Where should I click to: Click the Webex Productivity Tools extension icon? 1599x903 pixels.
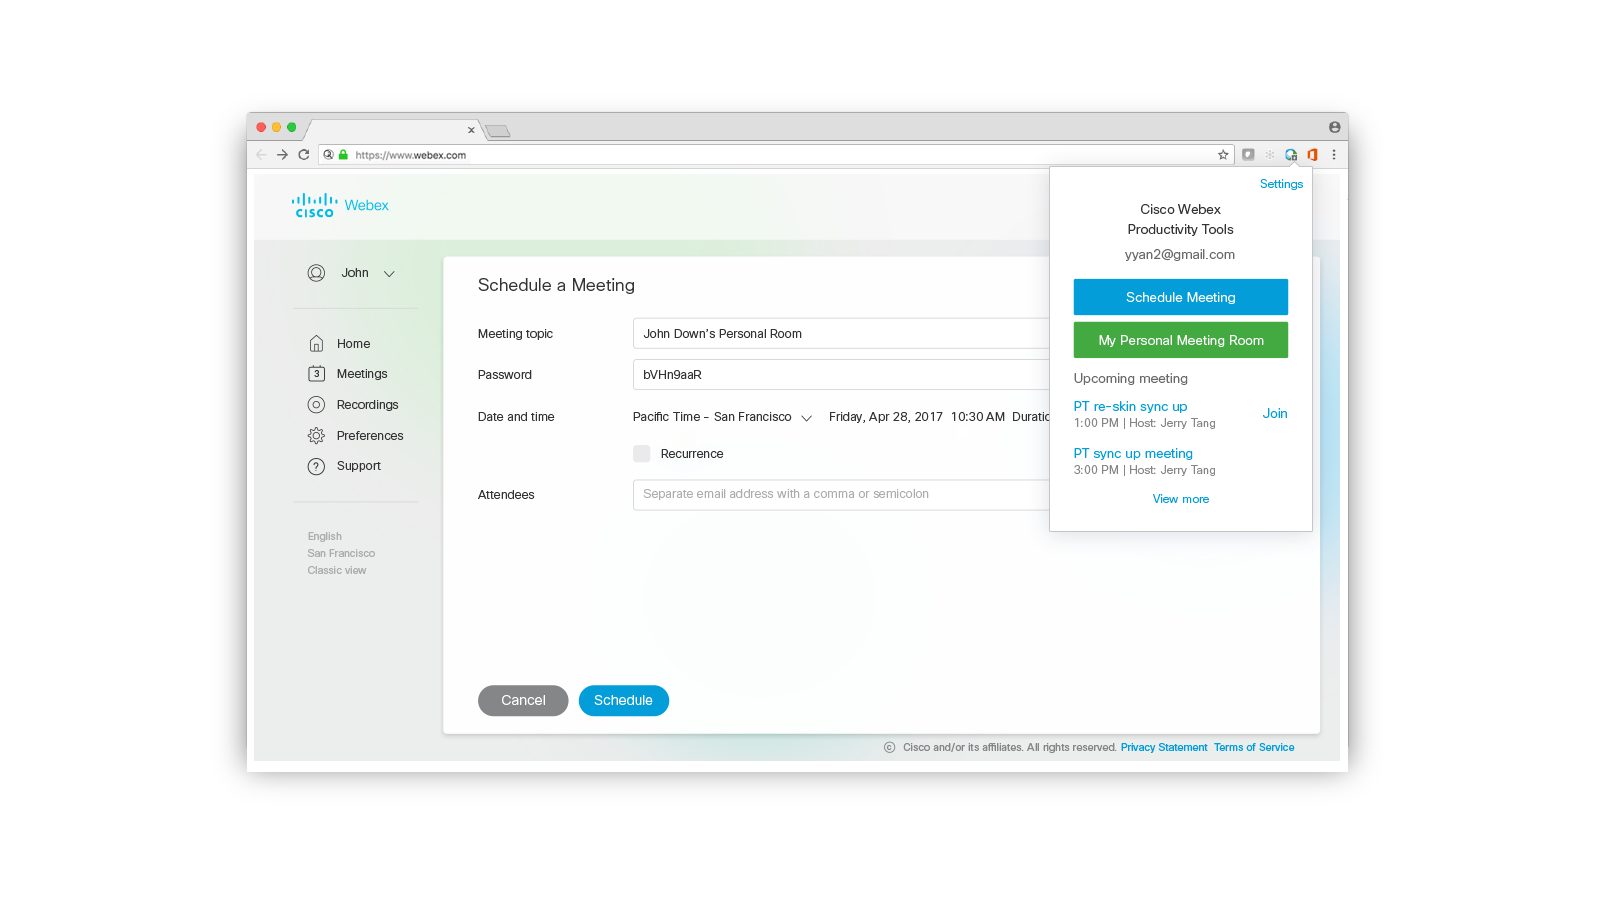click(x=1291, y=155)
